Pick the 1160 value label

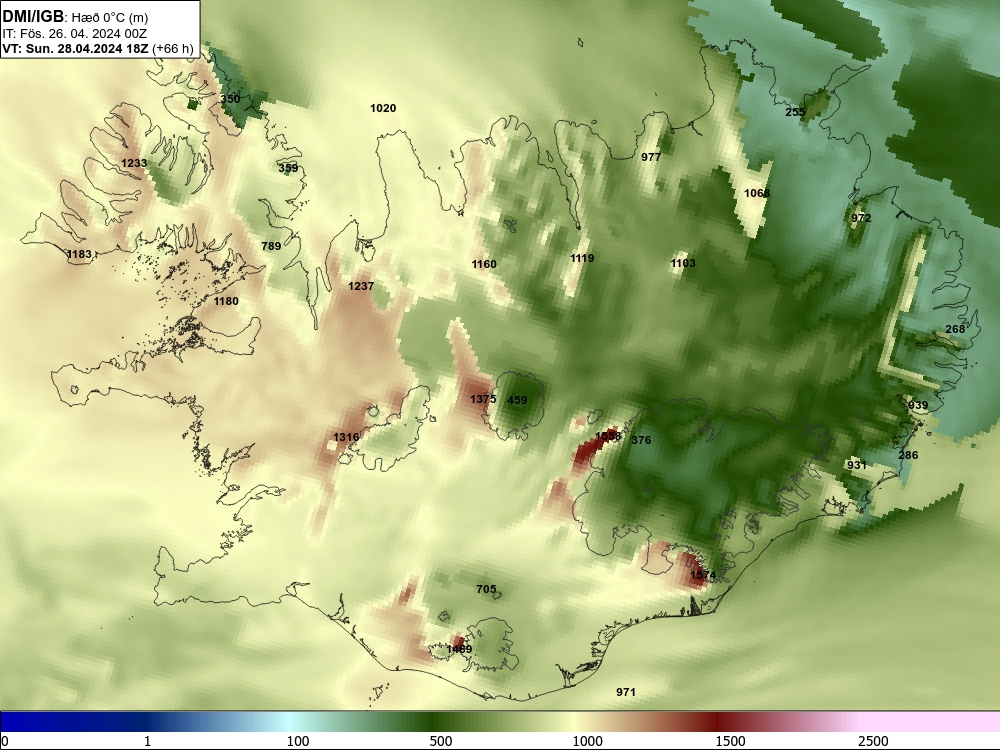click(x=484, y=264)
